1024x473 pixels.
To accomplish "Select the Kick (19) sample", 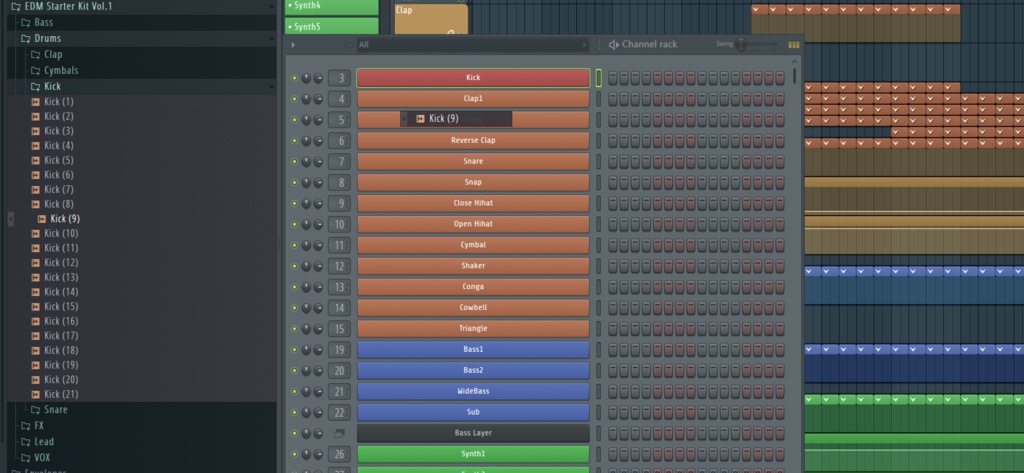I will tap(61, 365).
